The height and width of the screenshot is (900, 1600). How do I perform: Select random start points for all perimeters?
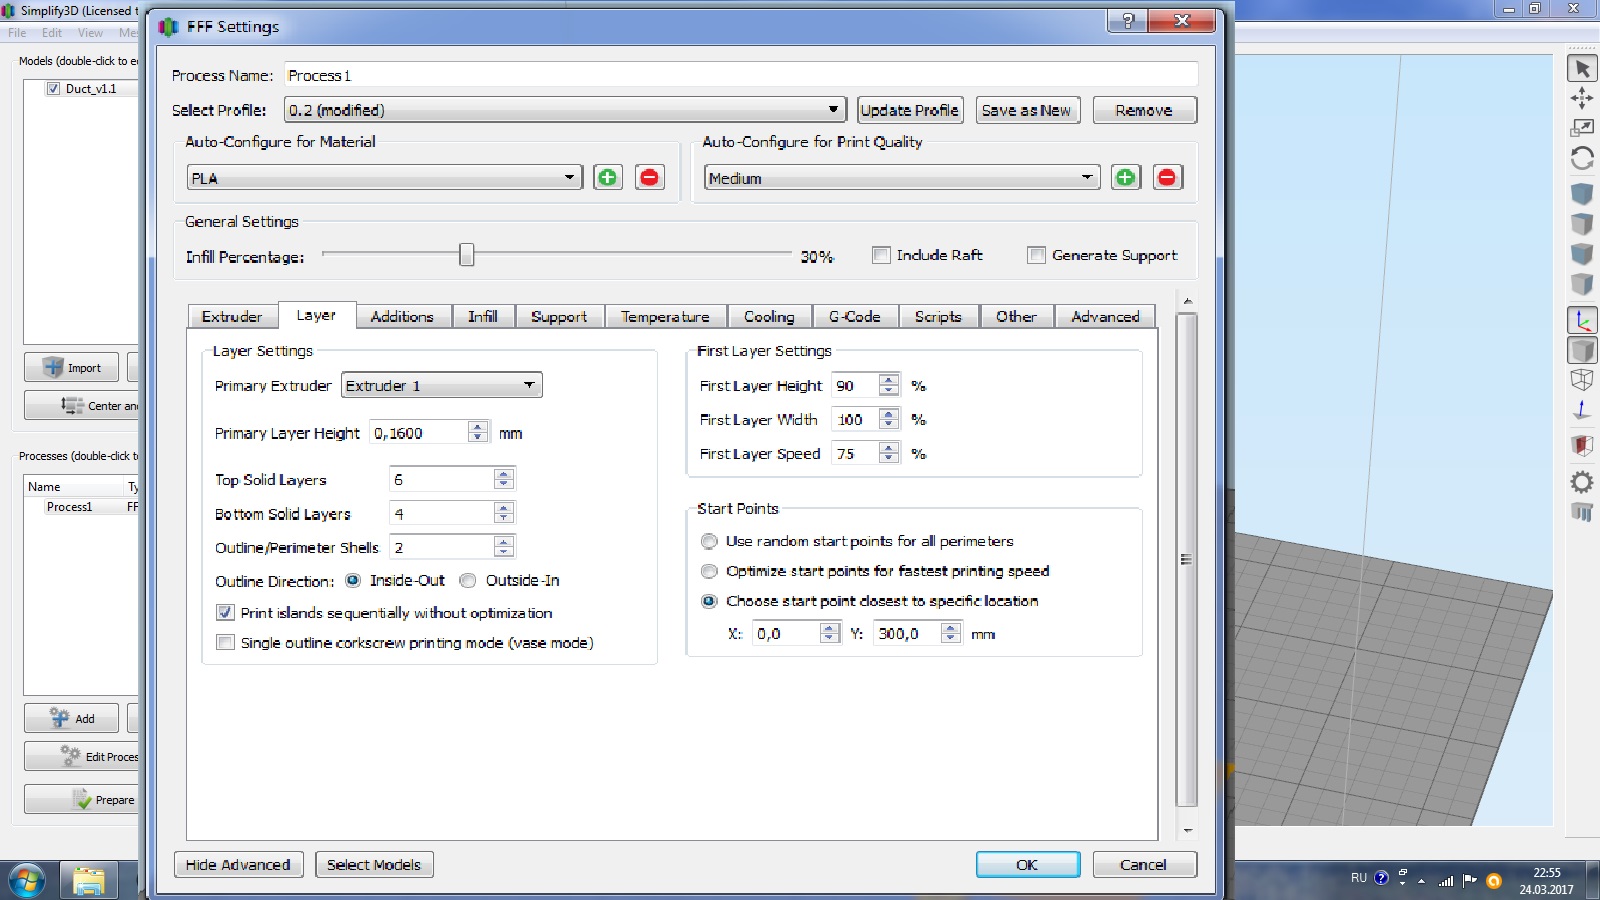709,541
